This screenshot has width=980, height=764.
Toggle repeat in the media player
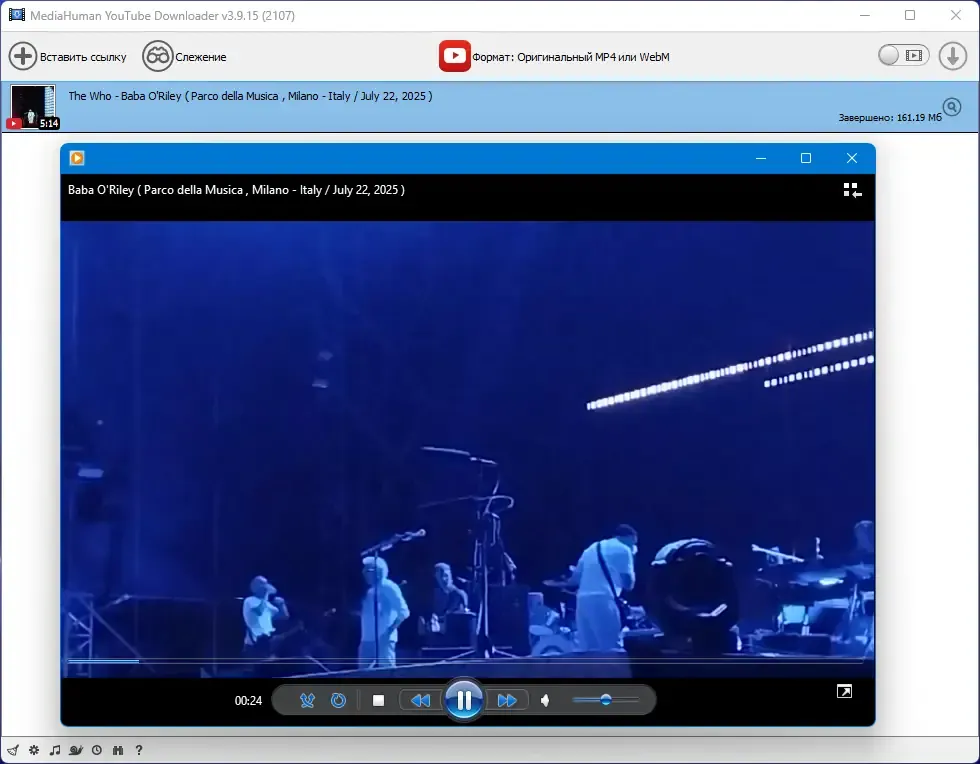tap(338, 700)
